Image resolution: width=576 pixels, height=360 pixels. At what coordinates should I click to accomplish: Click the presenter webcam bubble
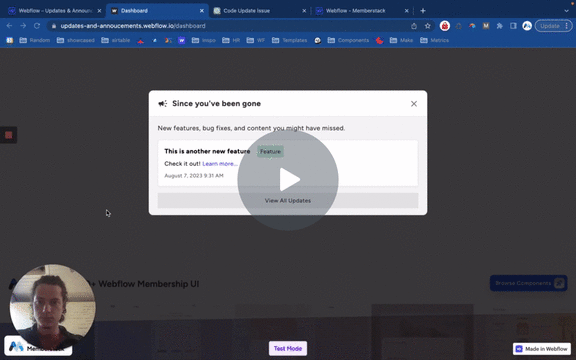pyautogui.click(x=53, y=307)
